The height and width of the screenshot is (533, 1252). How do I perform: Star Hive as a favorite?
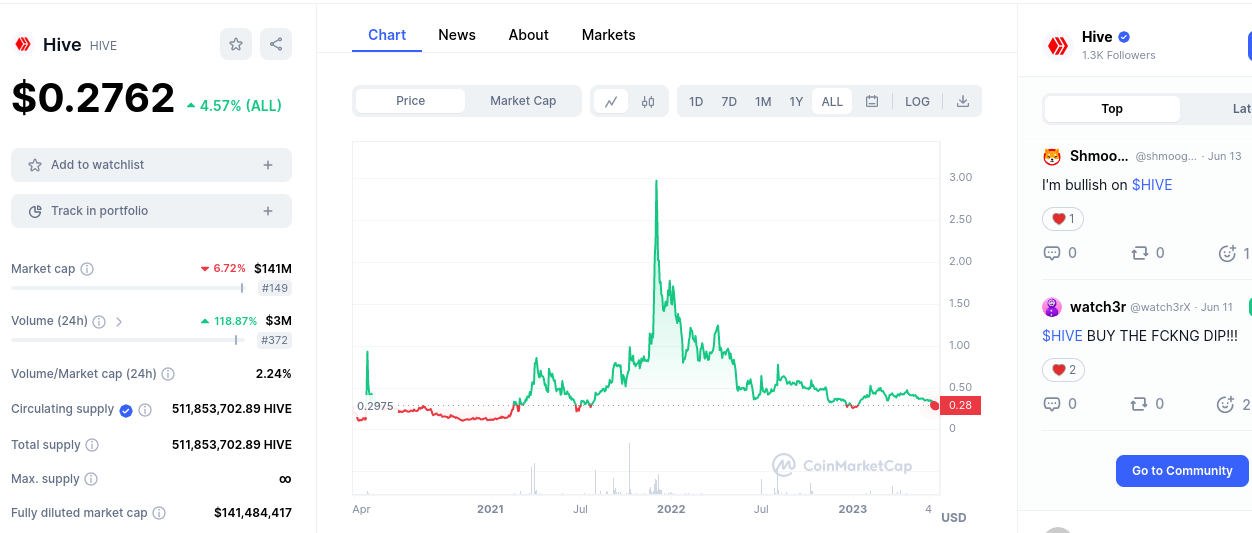(236, 44)
